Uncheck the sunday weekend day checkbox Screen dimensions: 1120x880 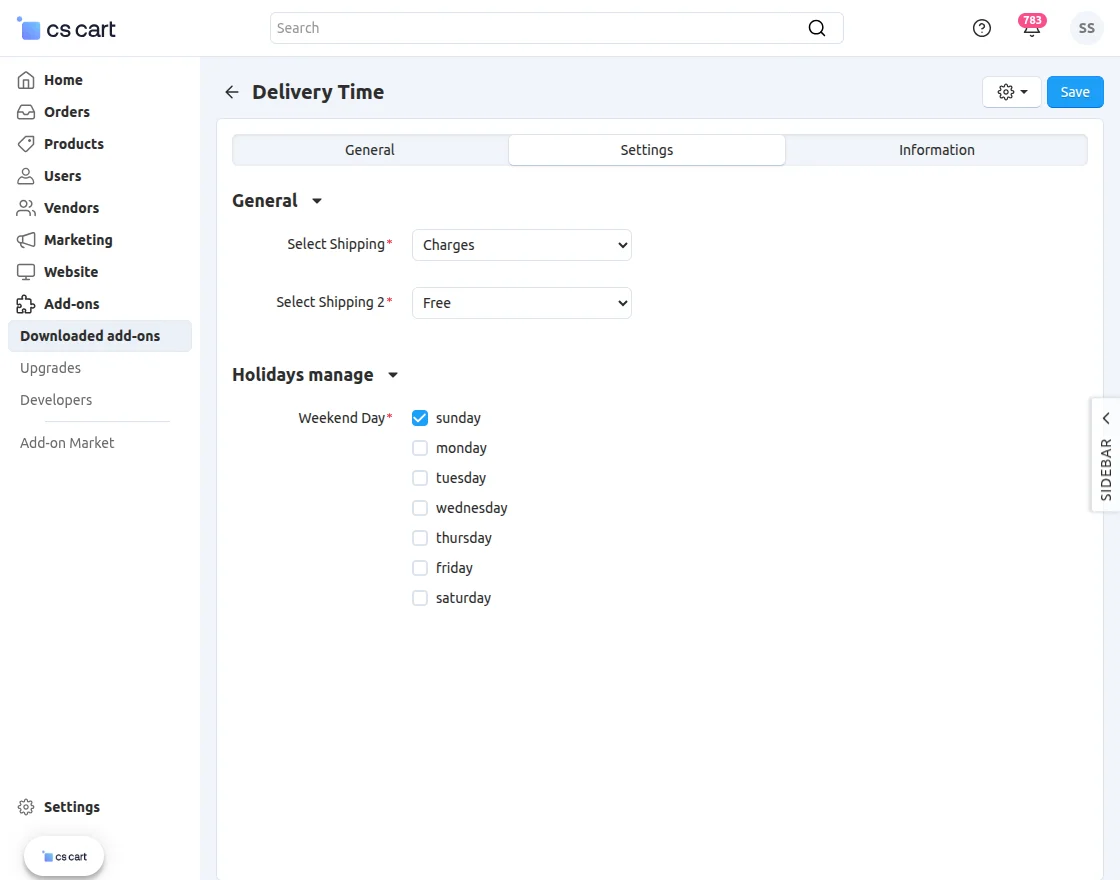click(x=419, y=417)
